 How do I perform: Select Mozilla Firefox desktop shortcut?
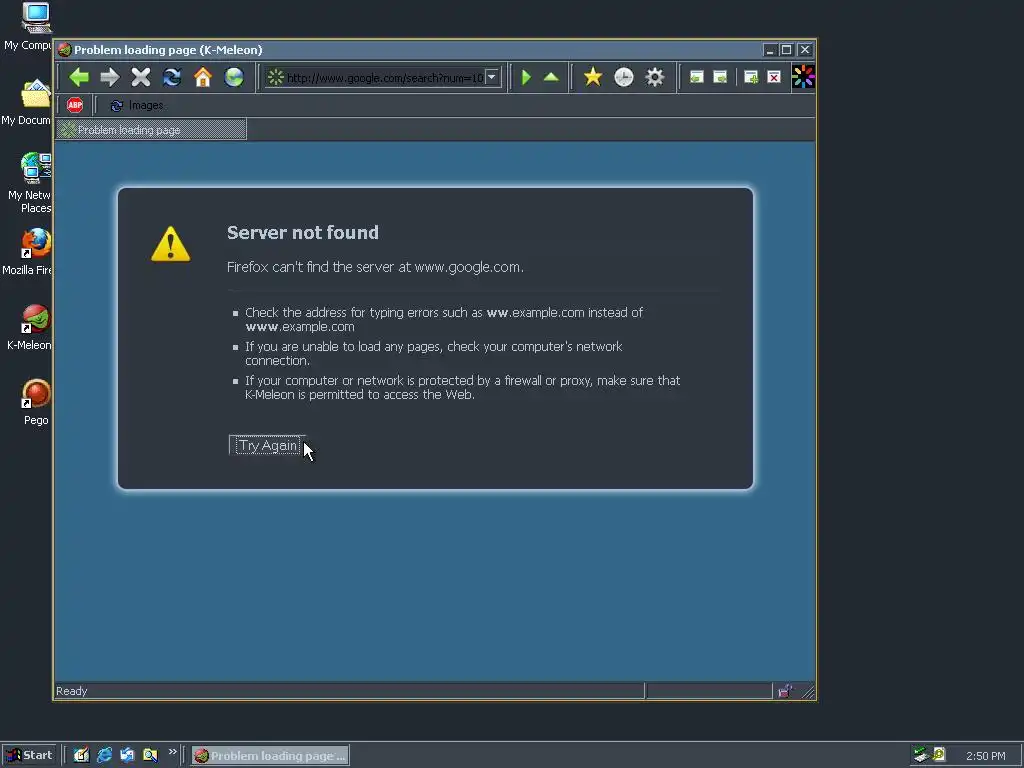pyautogui.click(x=35, y=251)
